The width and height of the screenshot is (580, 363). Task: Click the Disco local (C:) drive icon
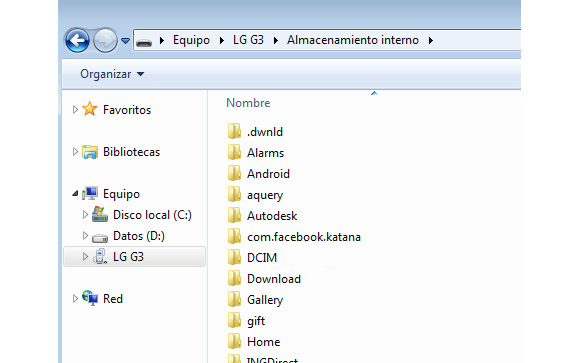click(x=100, y=214)
